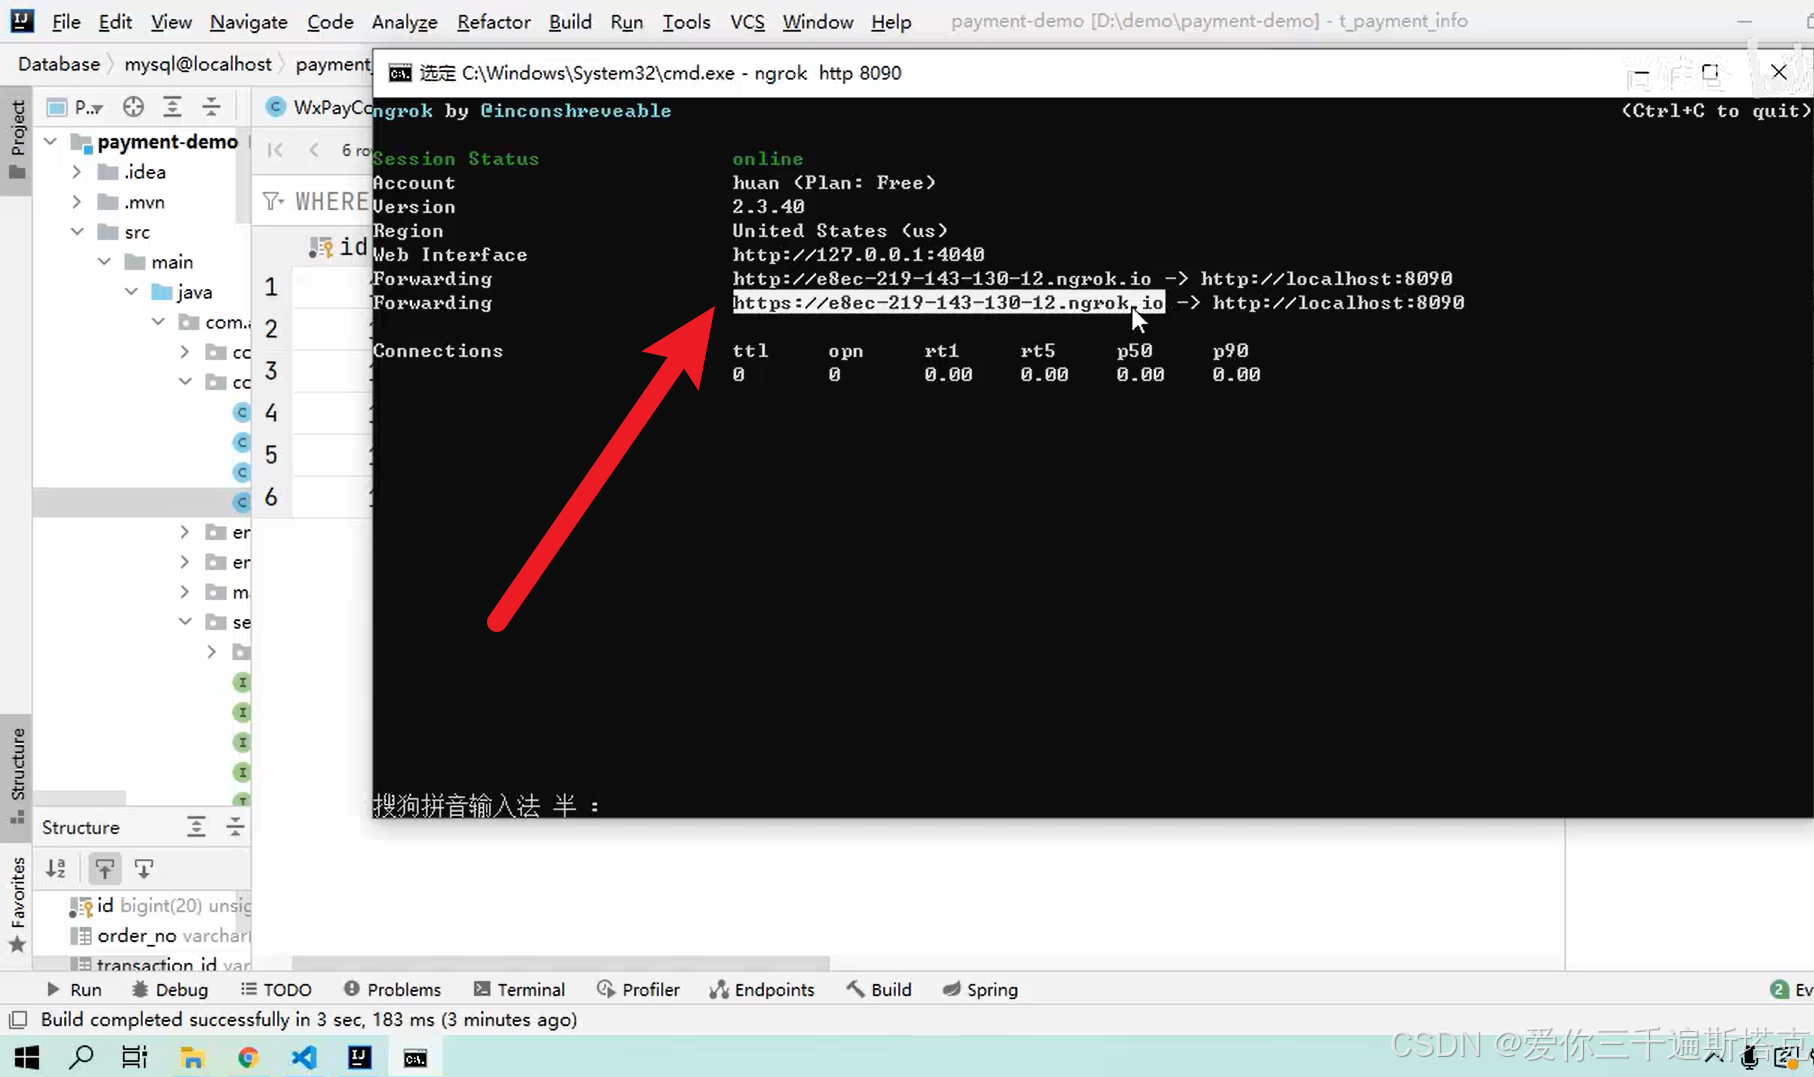Image resolution: width=1814 pixels, height=1077 pixels.
Task: Open Task View on taskbar
Action: click(x=134, y=1057)
